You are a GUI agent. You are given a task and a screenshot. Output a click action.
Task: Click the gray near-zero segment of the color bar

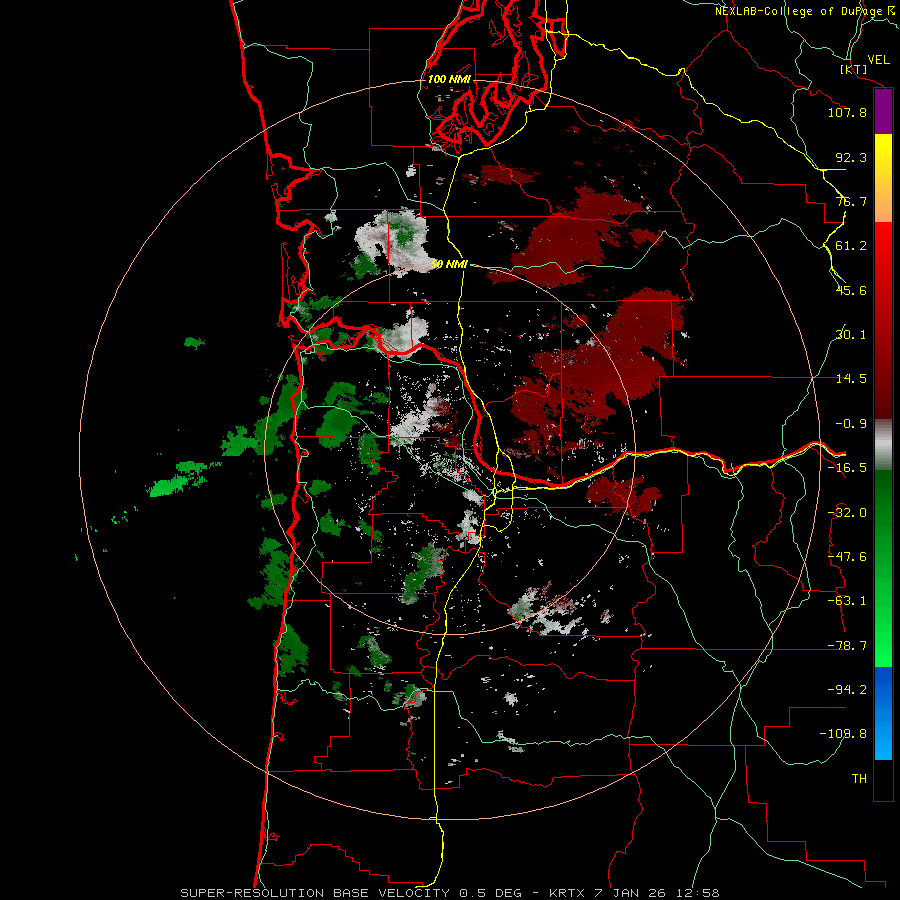(x=883, y=445)
